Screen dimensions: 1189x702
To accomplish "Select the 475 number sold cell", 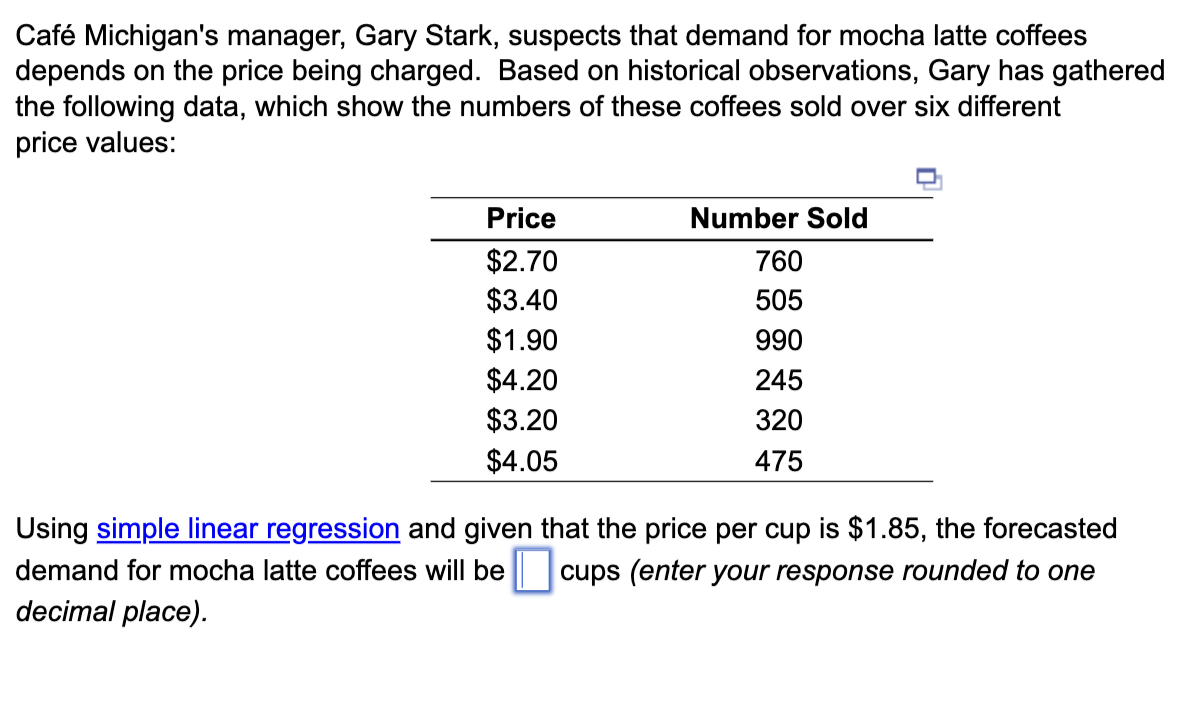I will (x=778, y=460).
